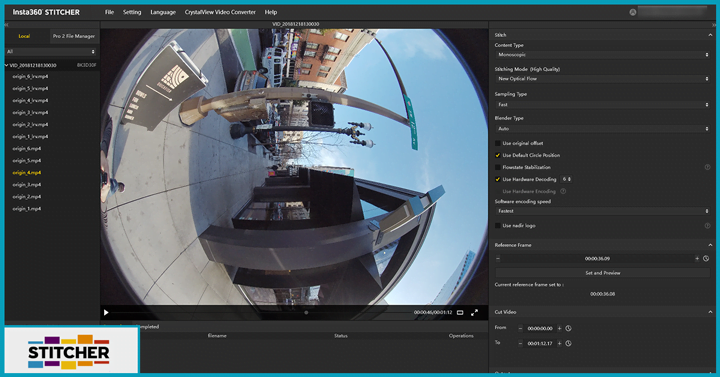Select origin_2_lrv.mp4 file
Viewport: 720px width, 377px height.
pos(30,124)
